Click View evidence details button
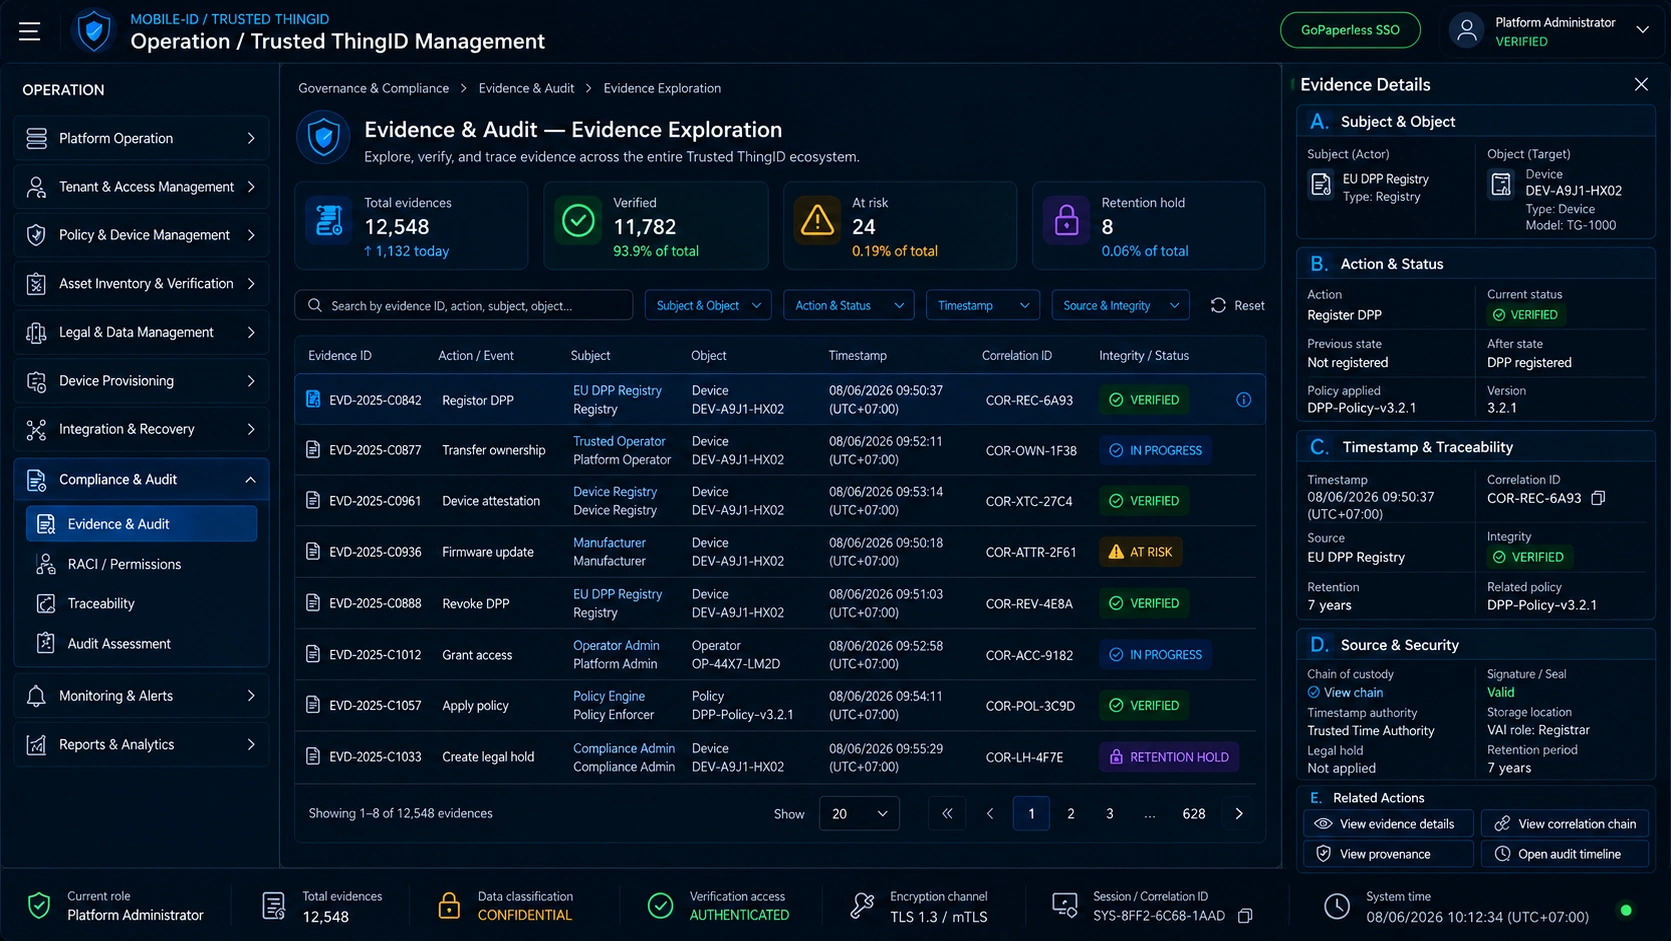1671x941 pixels. 1388,824
